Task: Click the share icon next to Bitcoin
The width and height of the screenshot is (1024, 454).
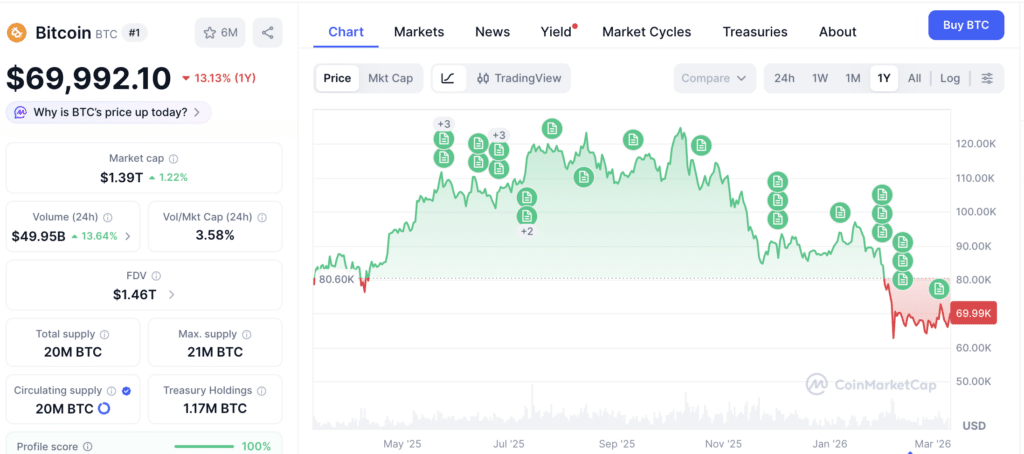Action: (x=267, y=33)
